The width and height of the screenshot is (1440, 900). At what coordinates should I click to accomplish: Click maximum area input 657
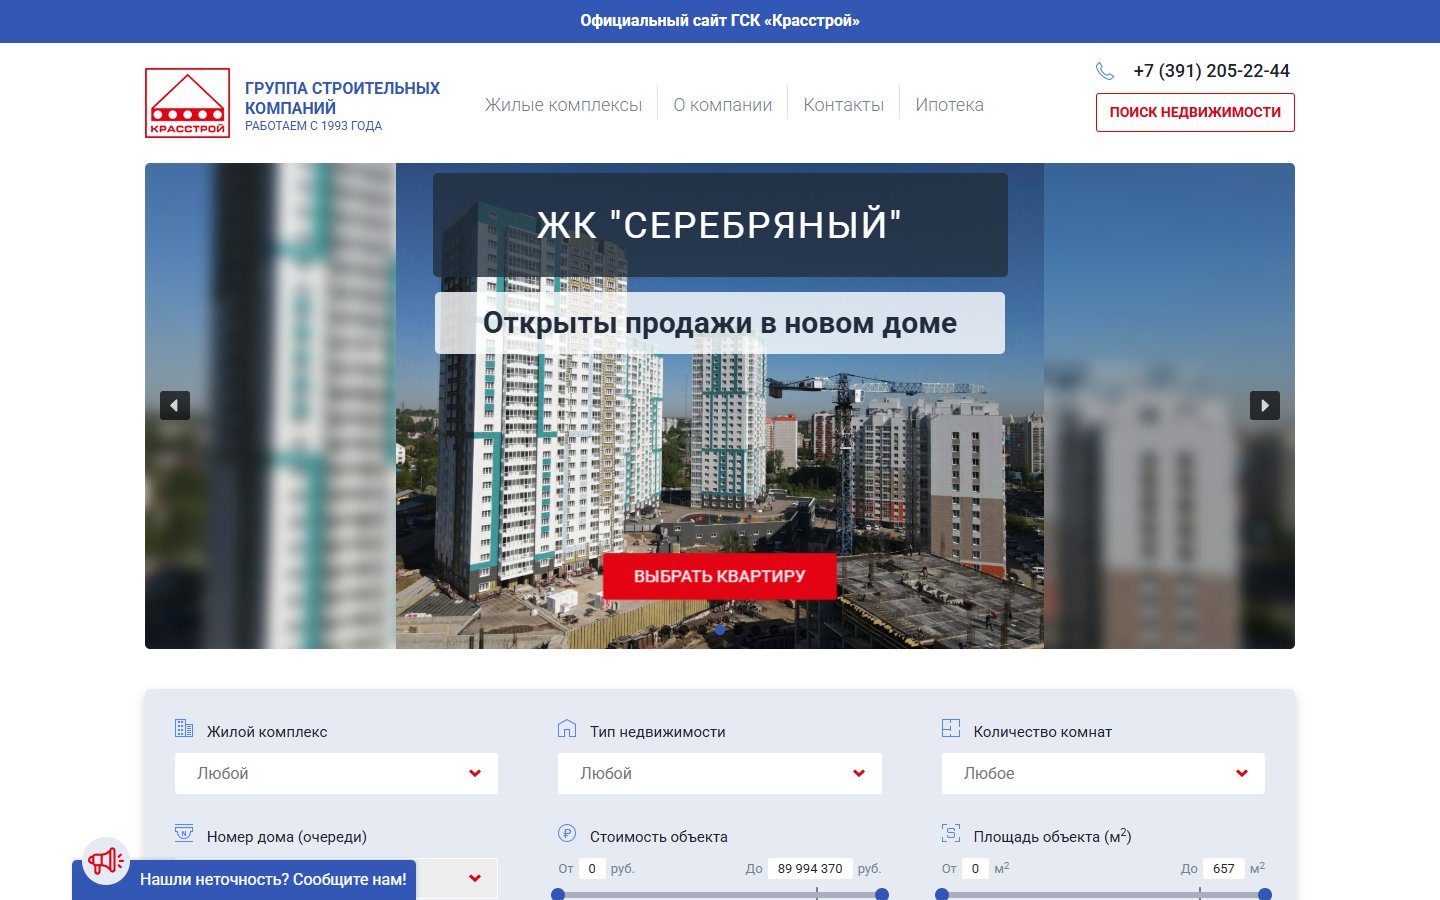tap(1224, 868)
